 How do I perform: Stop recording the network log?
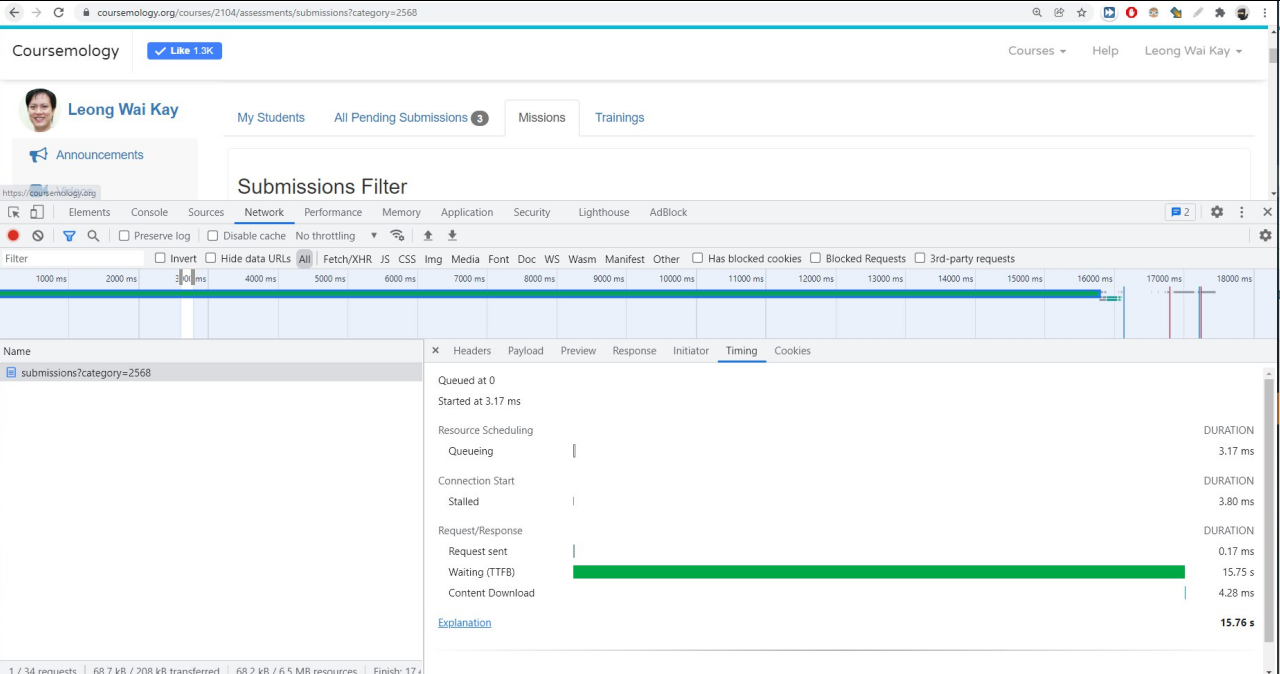[x=12, y=235]
